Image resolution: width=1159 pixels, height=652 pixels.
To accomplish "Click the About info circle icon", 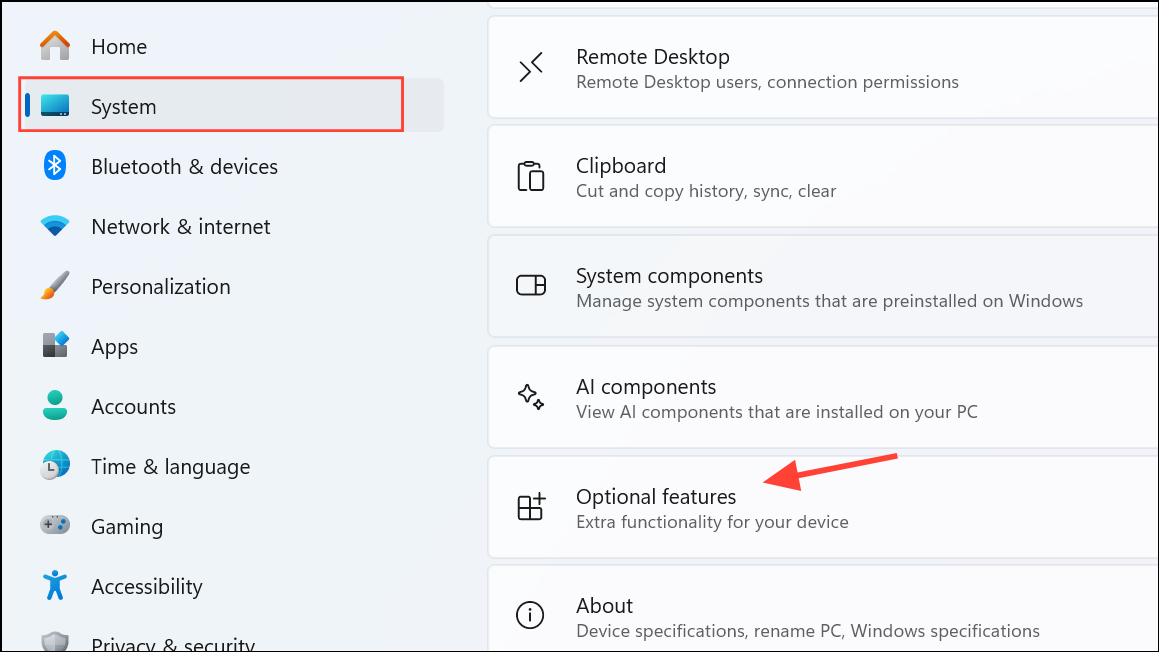I will (530, 614).
